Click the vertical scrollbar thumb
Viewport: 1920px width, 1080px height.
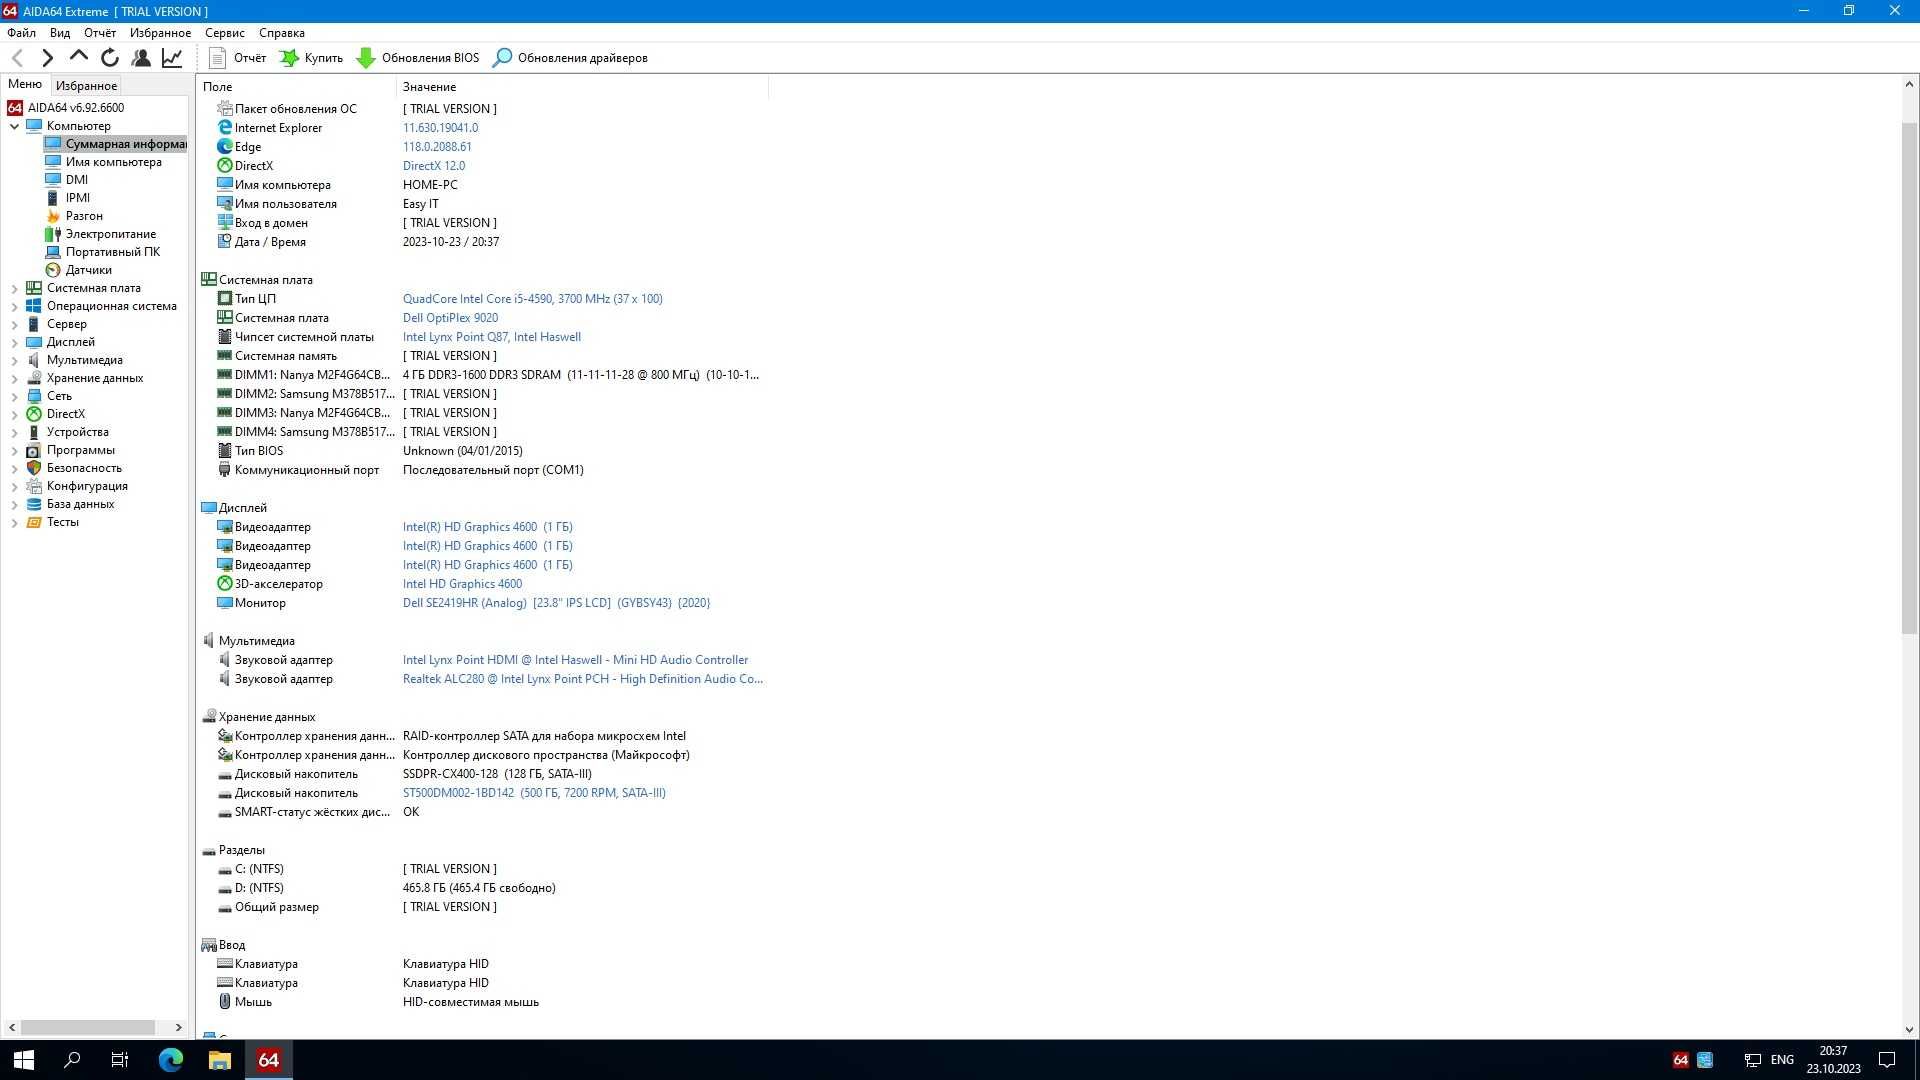tap(1909, 376)
